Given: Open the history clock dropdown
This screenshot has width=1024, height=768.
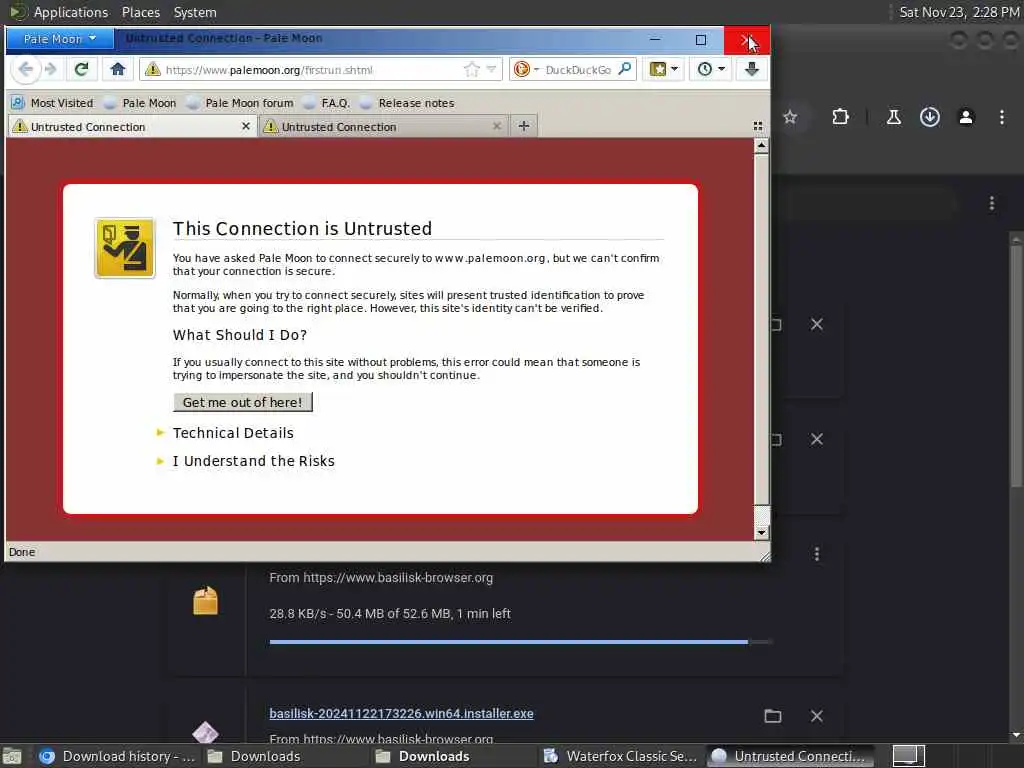Looking at the screenshot, I should (711, 69).
